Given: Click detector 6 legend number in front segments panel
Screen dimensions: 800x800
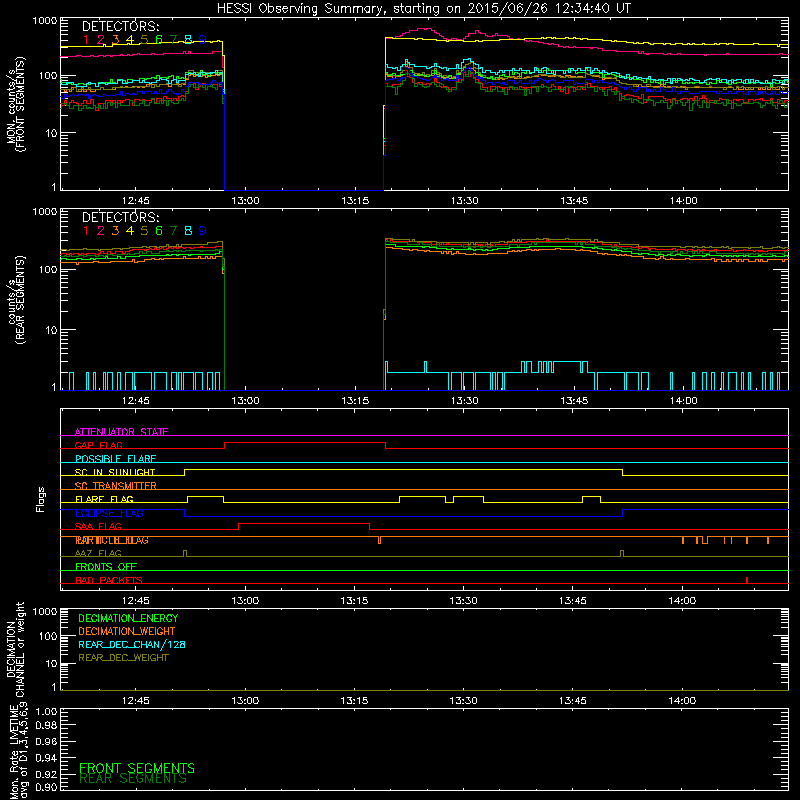Looking at the screenshot, I should coord(159,40).
